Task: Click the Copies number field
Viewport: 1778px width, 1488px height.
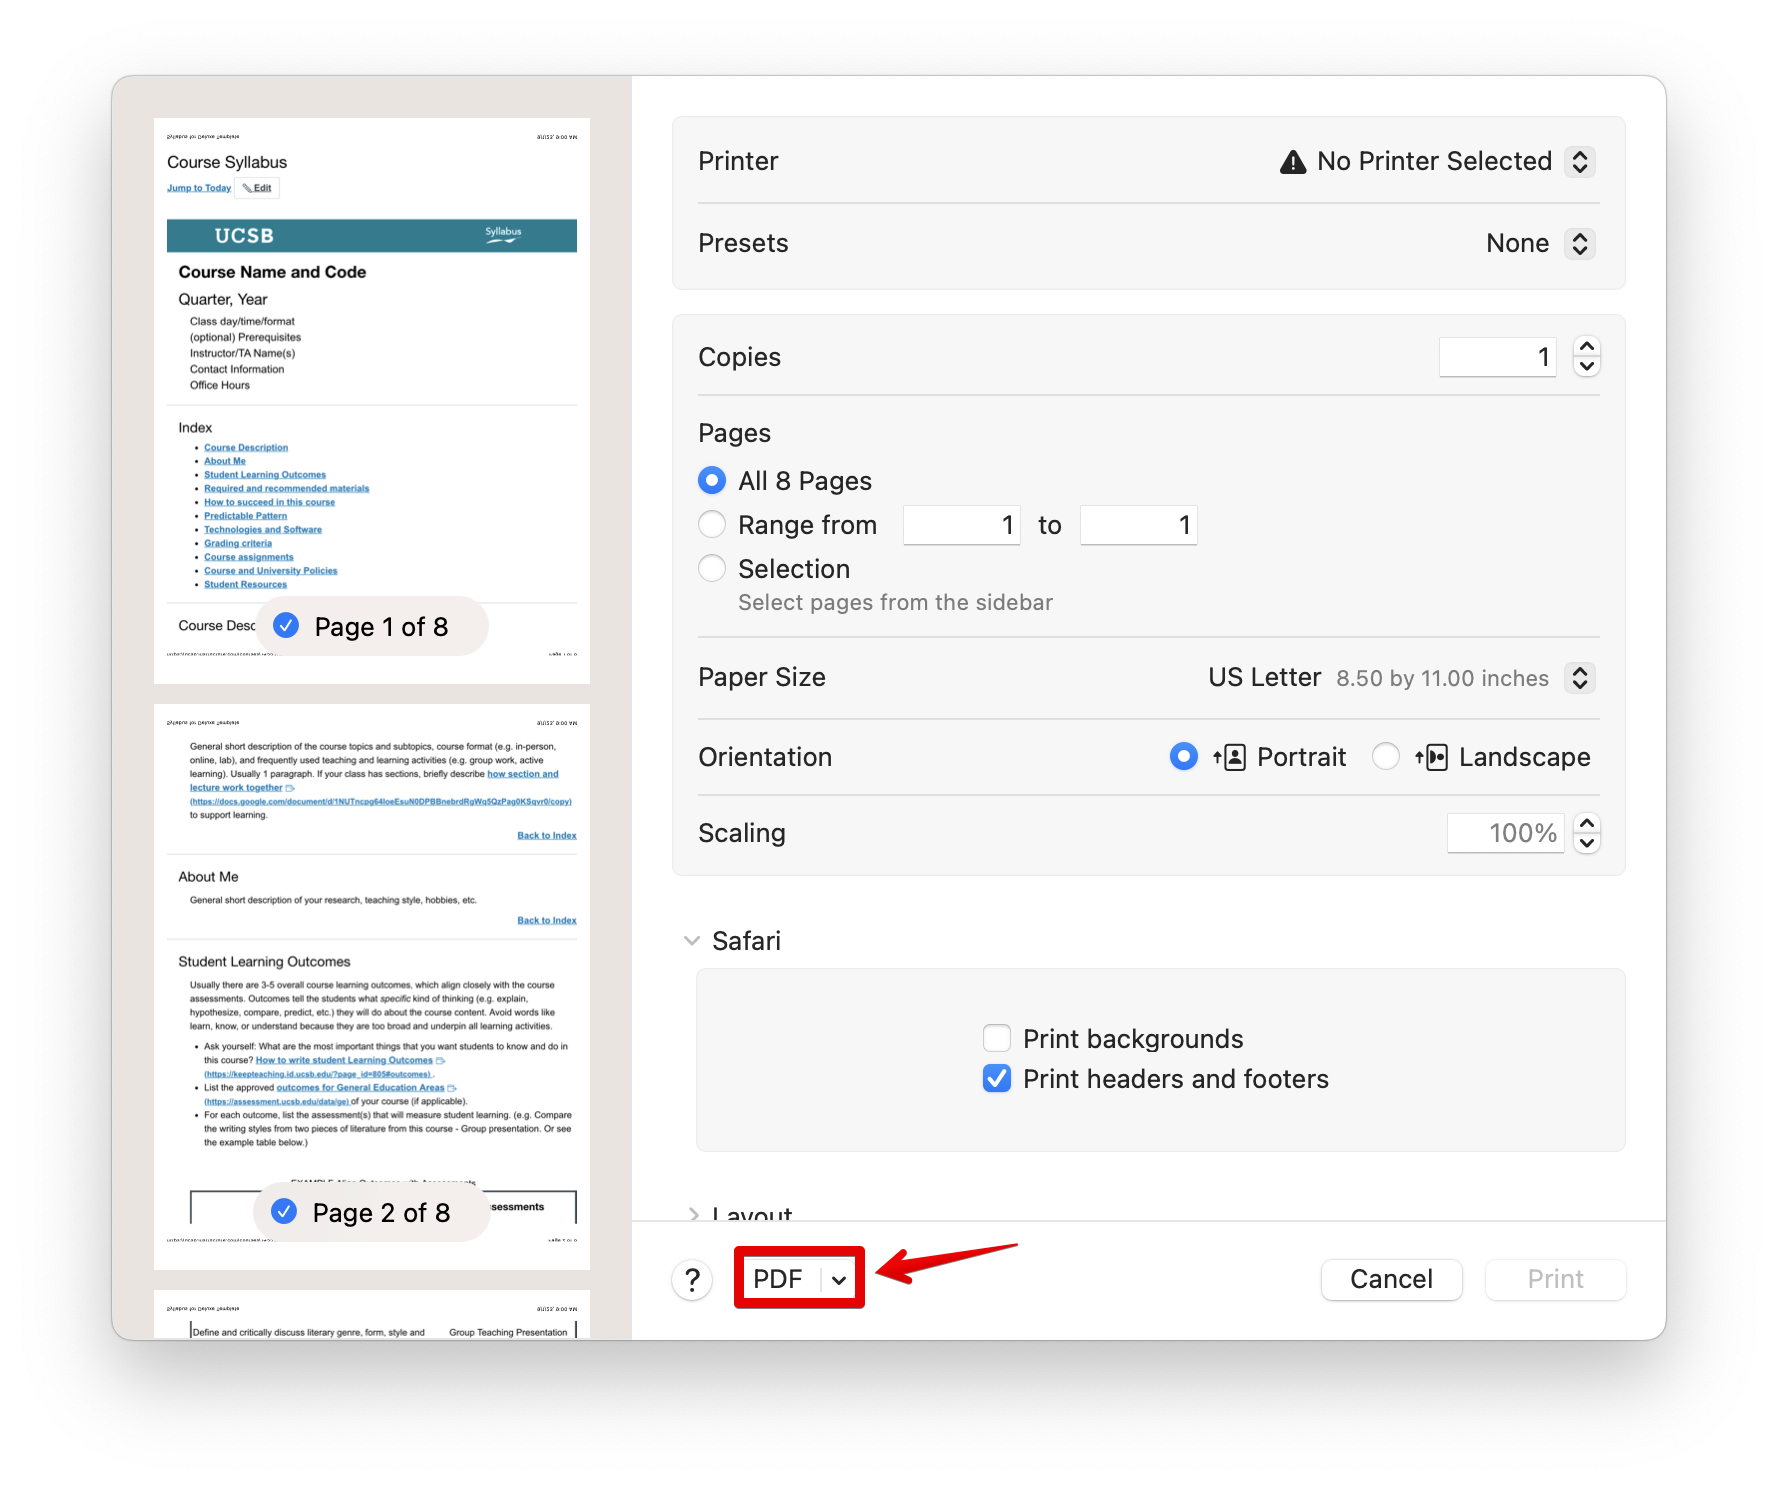Action: click(x=1498, y=357)
